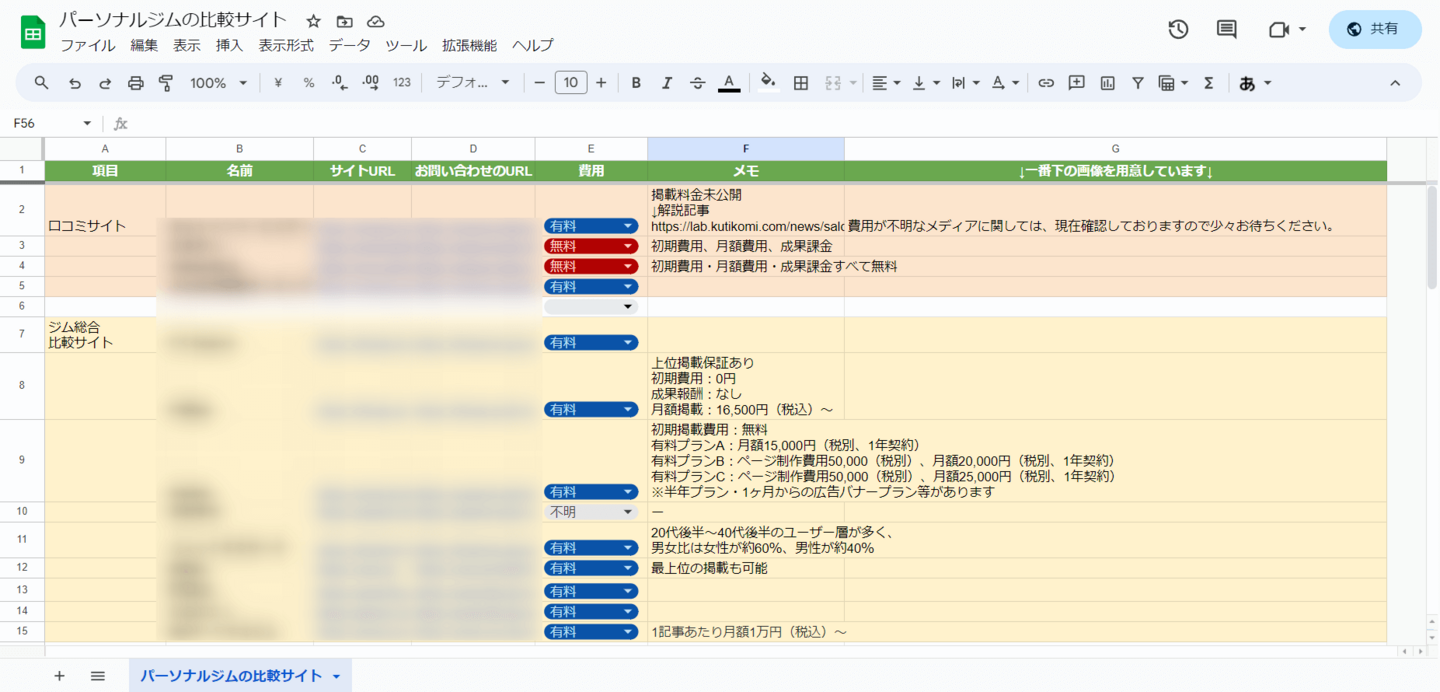The height and width of the screenshot is (692, 1440).
Task: Click the print icon
Action: (x=136, y=83)
